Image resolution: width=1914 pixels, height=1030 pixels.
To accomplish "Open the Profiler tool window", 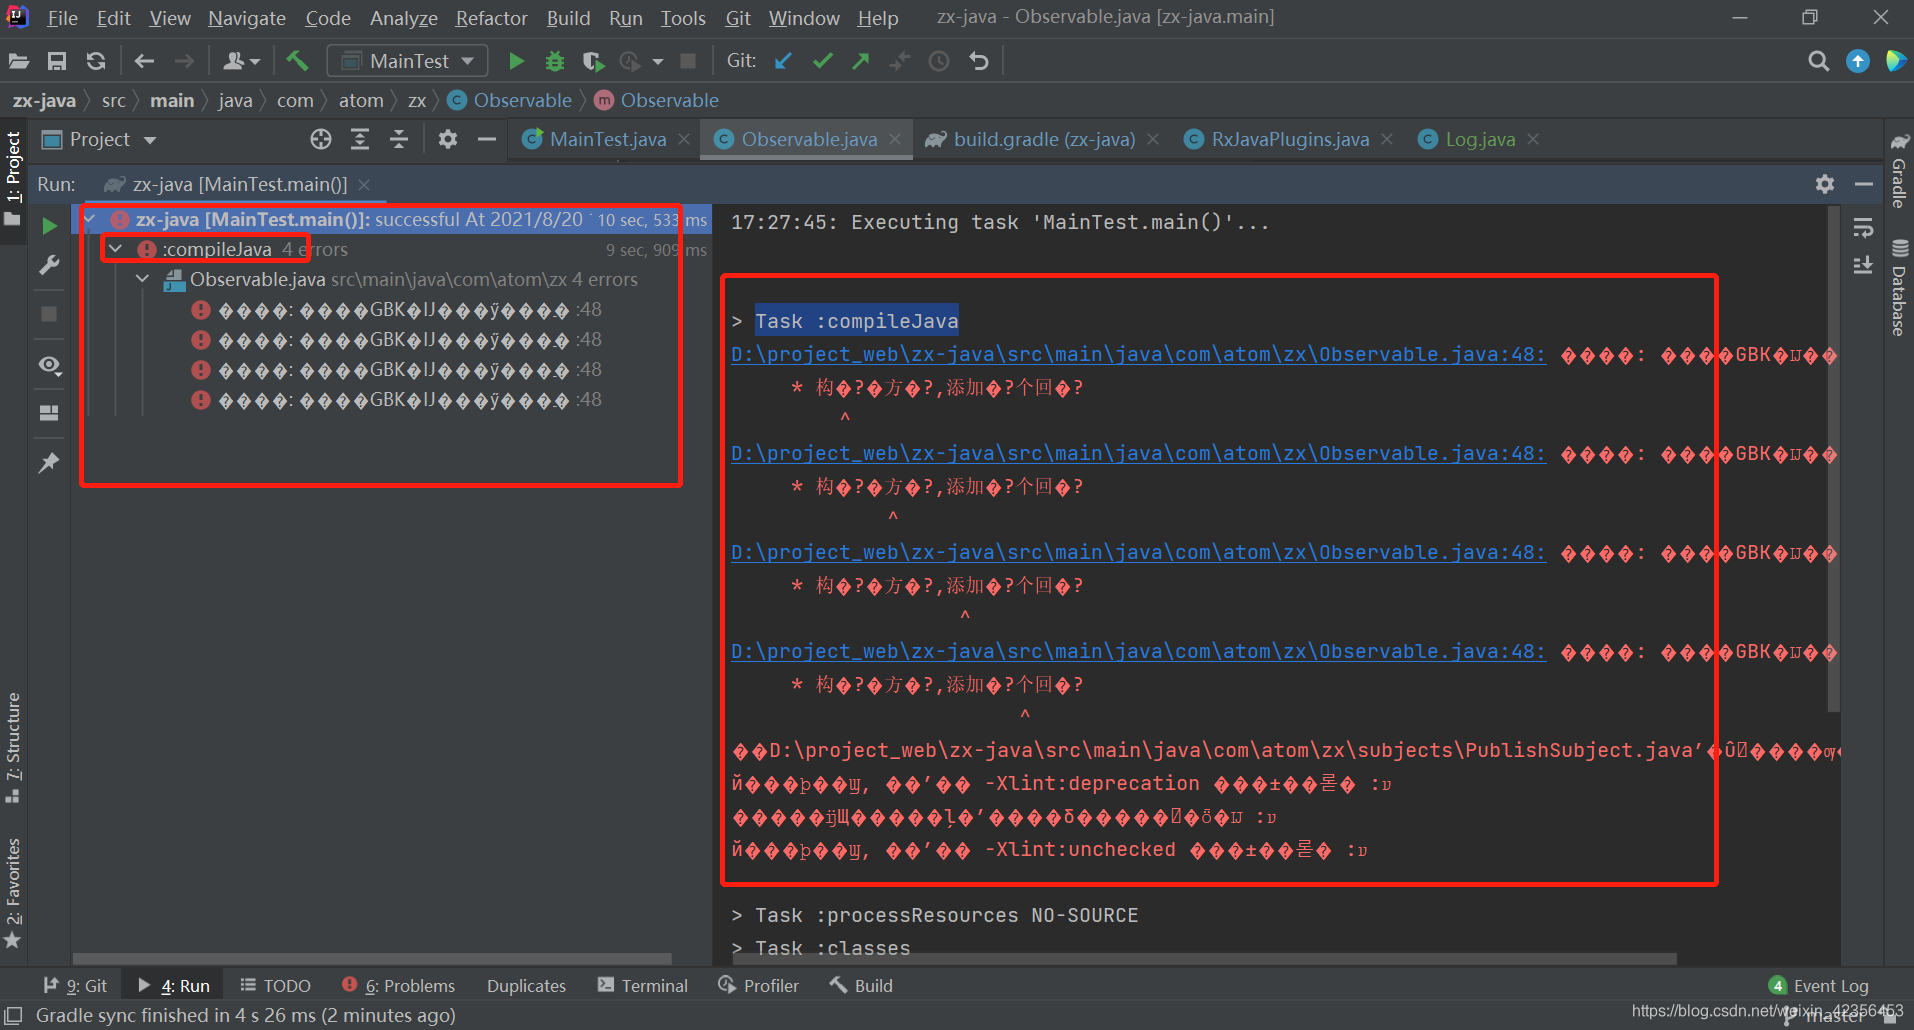I will click(759, 986).
